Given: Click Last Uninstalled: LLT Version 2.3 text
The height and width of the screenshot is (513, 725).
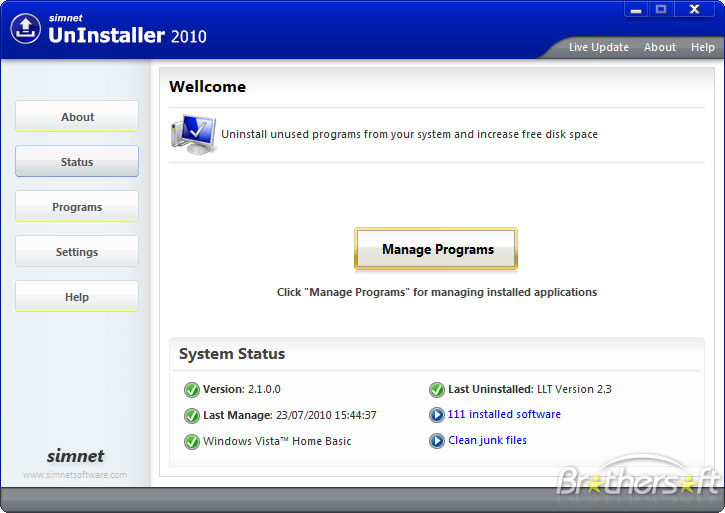Looking at the screenshot, I should tap(530, 389).
